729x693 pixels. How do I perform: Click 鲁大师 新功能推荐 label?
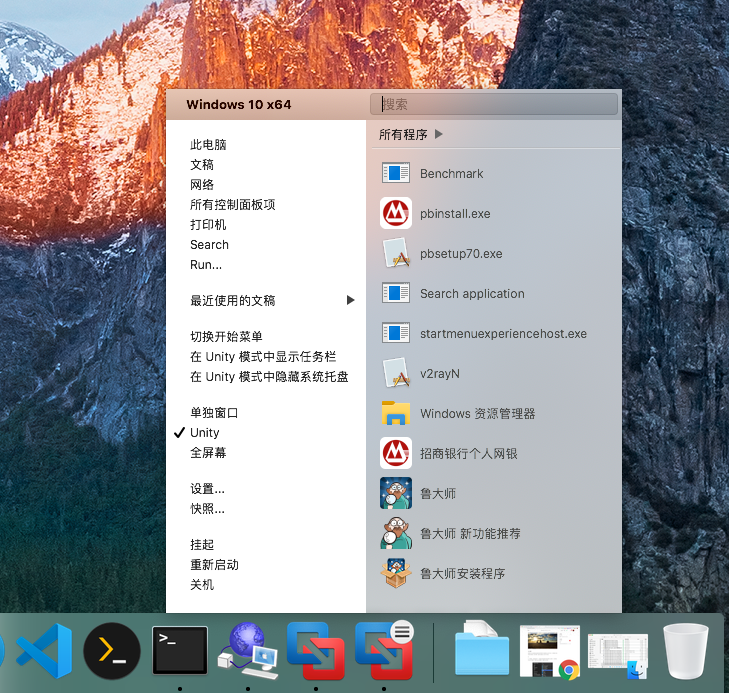tap(470, 533)
